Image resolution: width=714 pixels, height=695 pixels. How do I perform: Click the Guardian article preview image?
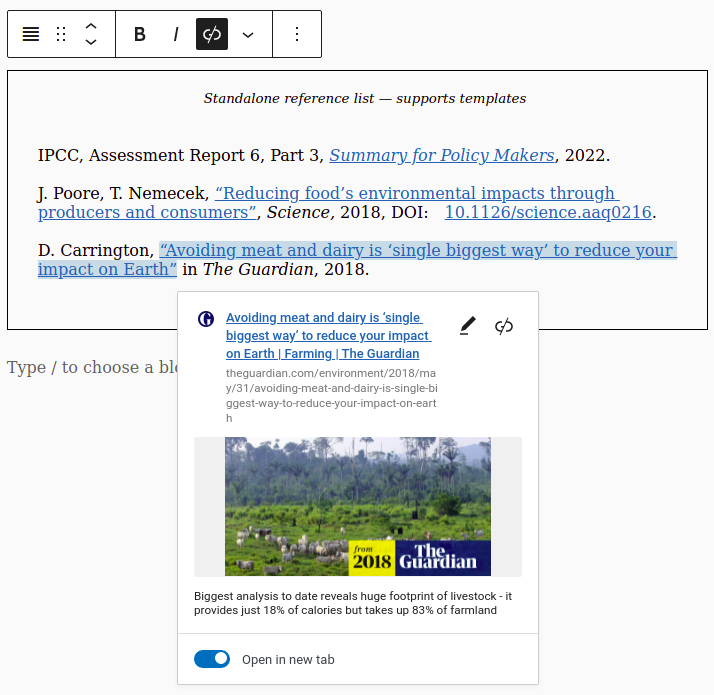(x=358, y=506)
